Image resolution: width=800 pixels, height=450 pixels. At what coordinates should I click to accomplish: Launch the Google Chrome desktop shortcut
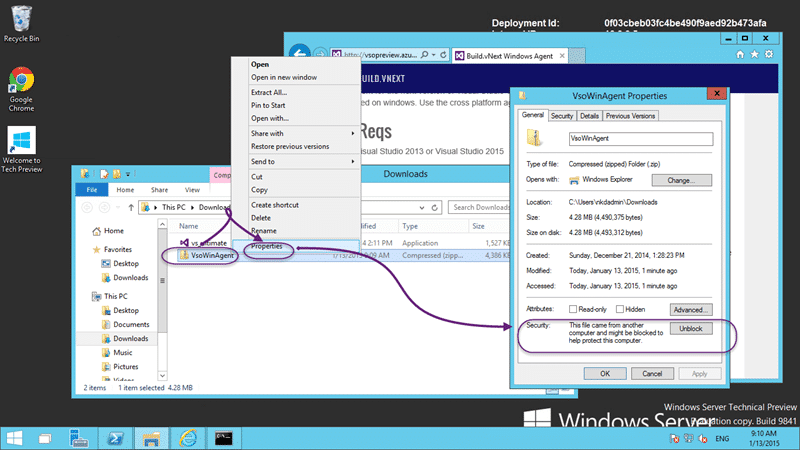(21, 89)
